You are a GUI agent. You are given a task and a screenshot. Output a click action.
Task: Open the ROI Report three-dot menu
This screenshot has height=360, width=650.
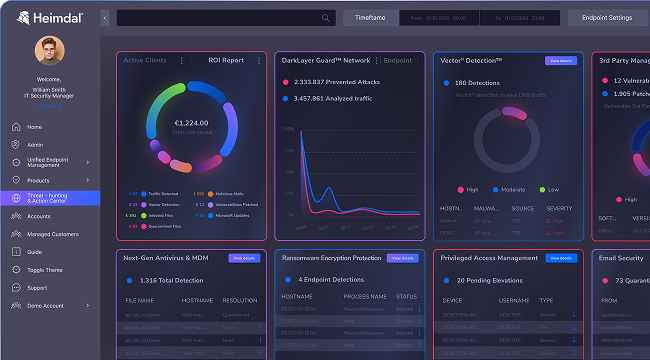point(259,61)
